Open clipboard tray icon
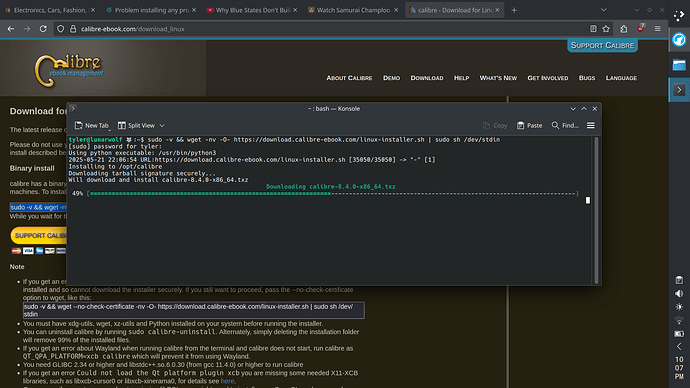The height and width of the screenshot is (388, 690). pos(679,280)
